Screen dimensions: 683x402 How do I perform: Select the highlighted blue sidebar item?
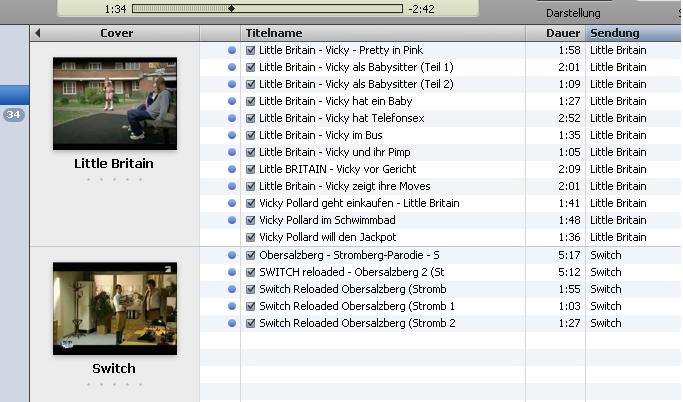click(x=14, y=95)
